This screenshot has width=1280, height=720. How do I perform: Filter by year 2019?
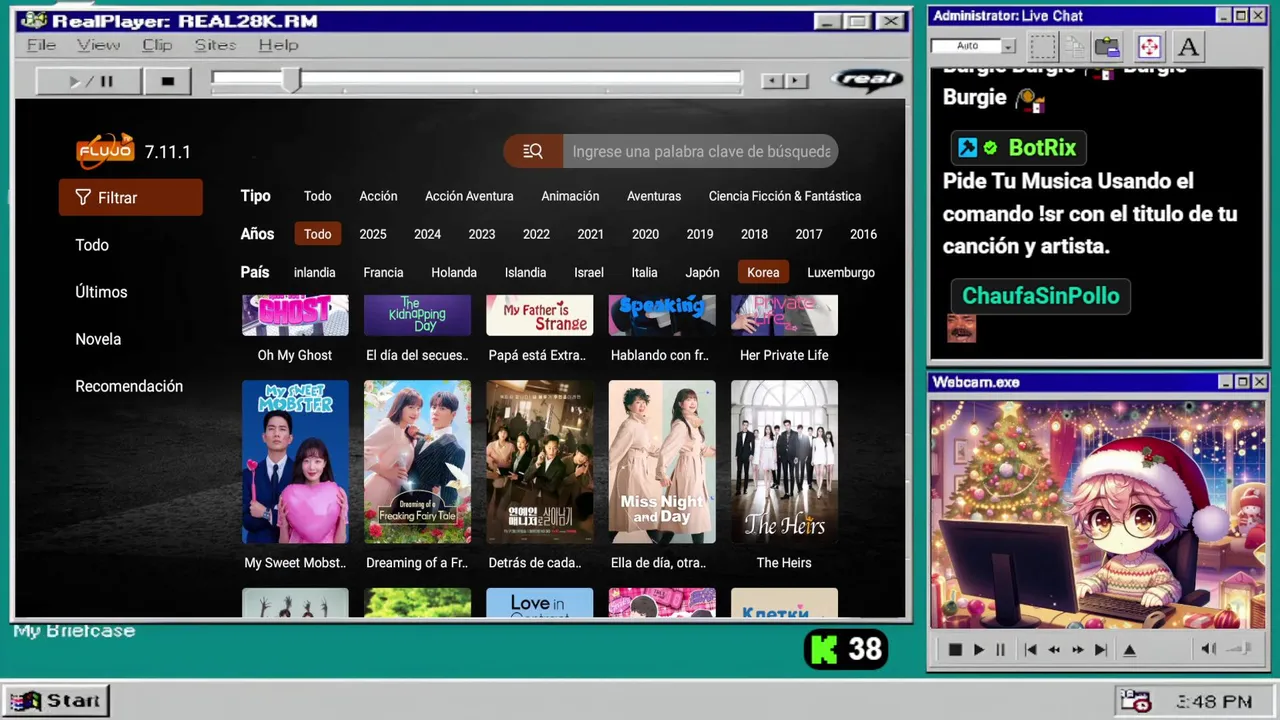point(700,234)
